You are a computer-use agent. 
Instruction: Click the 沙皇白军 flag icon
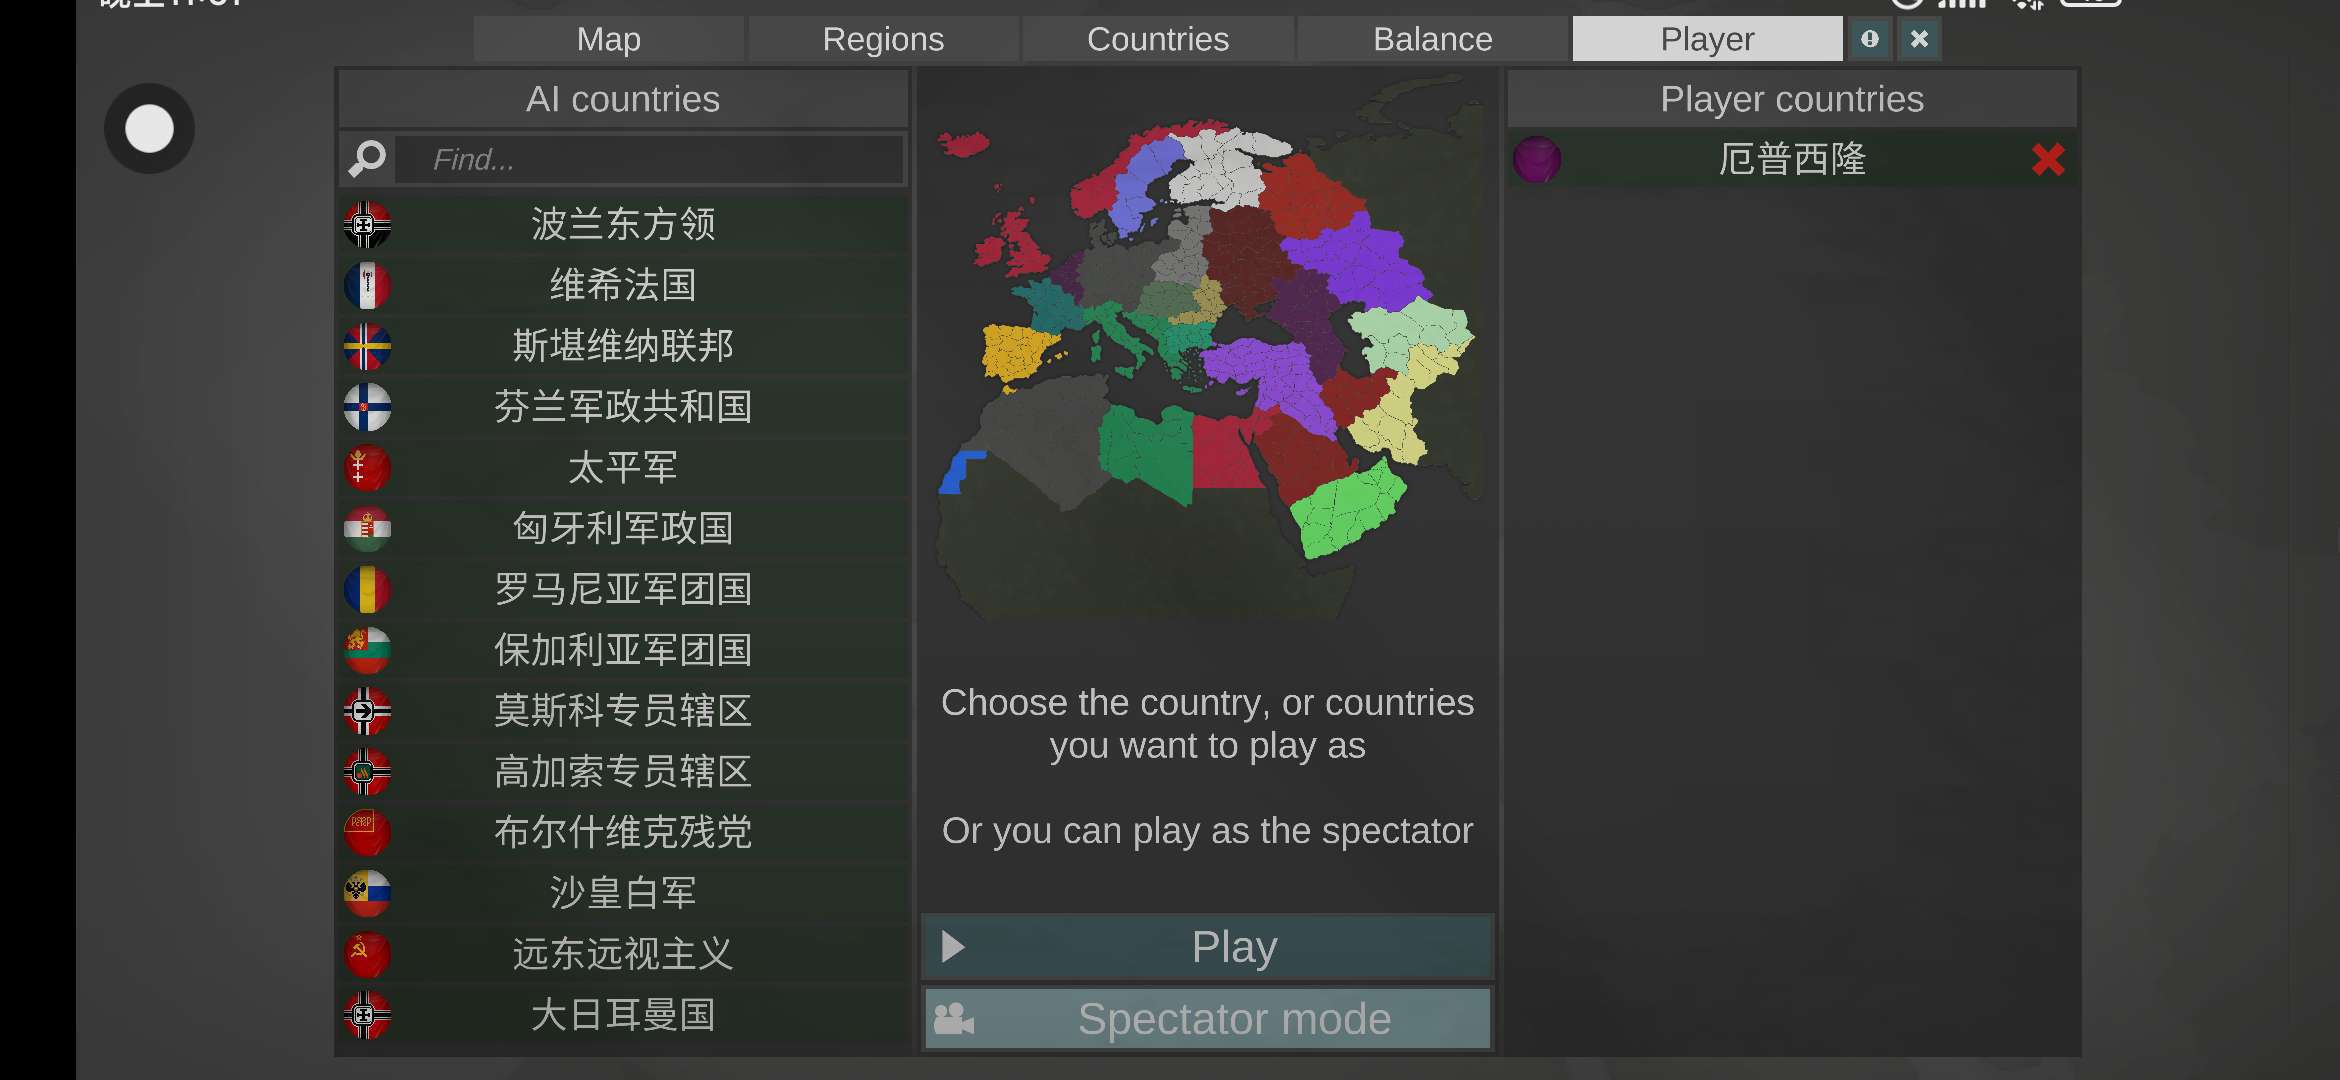coord(367,894)
